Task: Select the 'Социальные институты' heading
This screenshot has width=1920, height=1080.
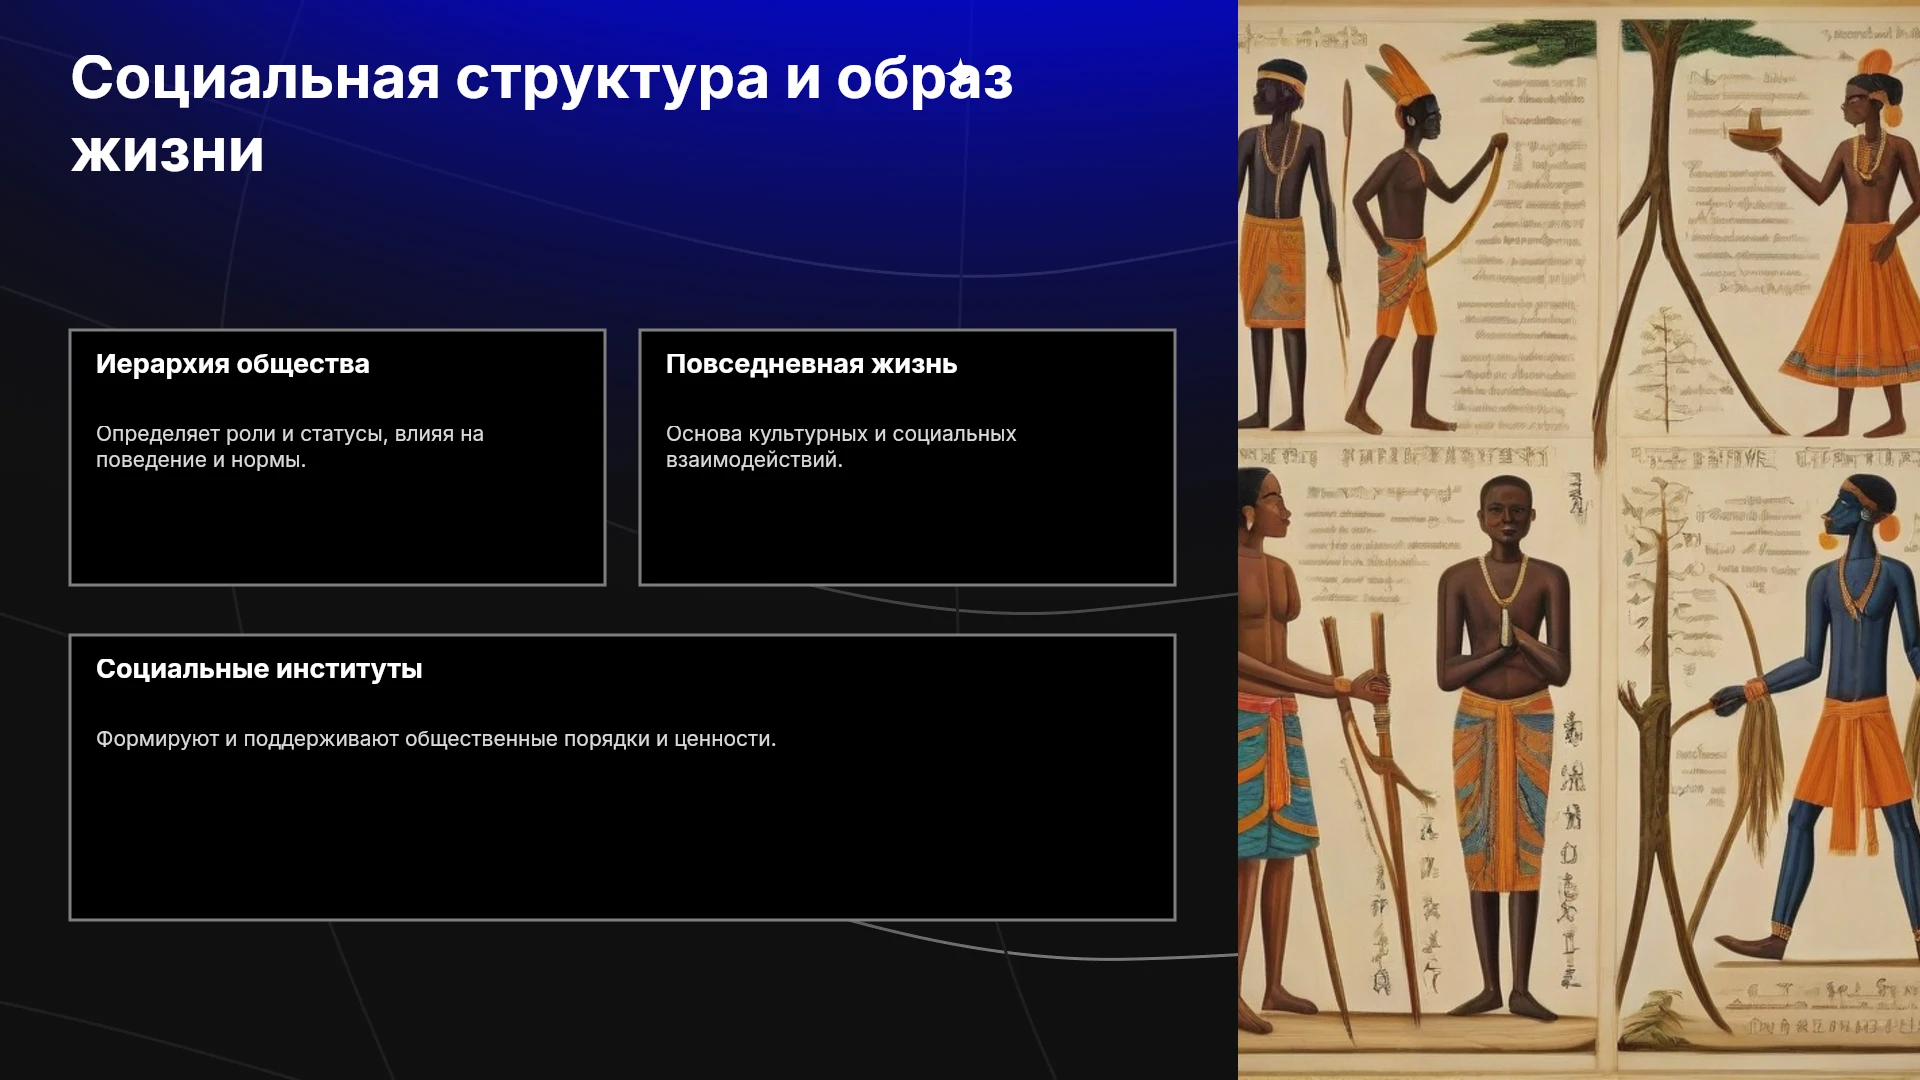Action: click(x=259, y=669)
